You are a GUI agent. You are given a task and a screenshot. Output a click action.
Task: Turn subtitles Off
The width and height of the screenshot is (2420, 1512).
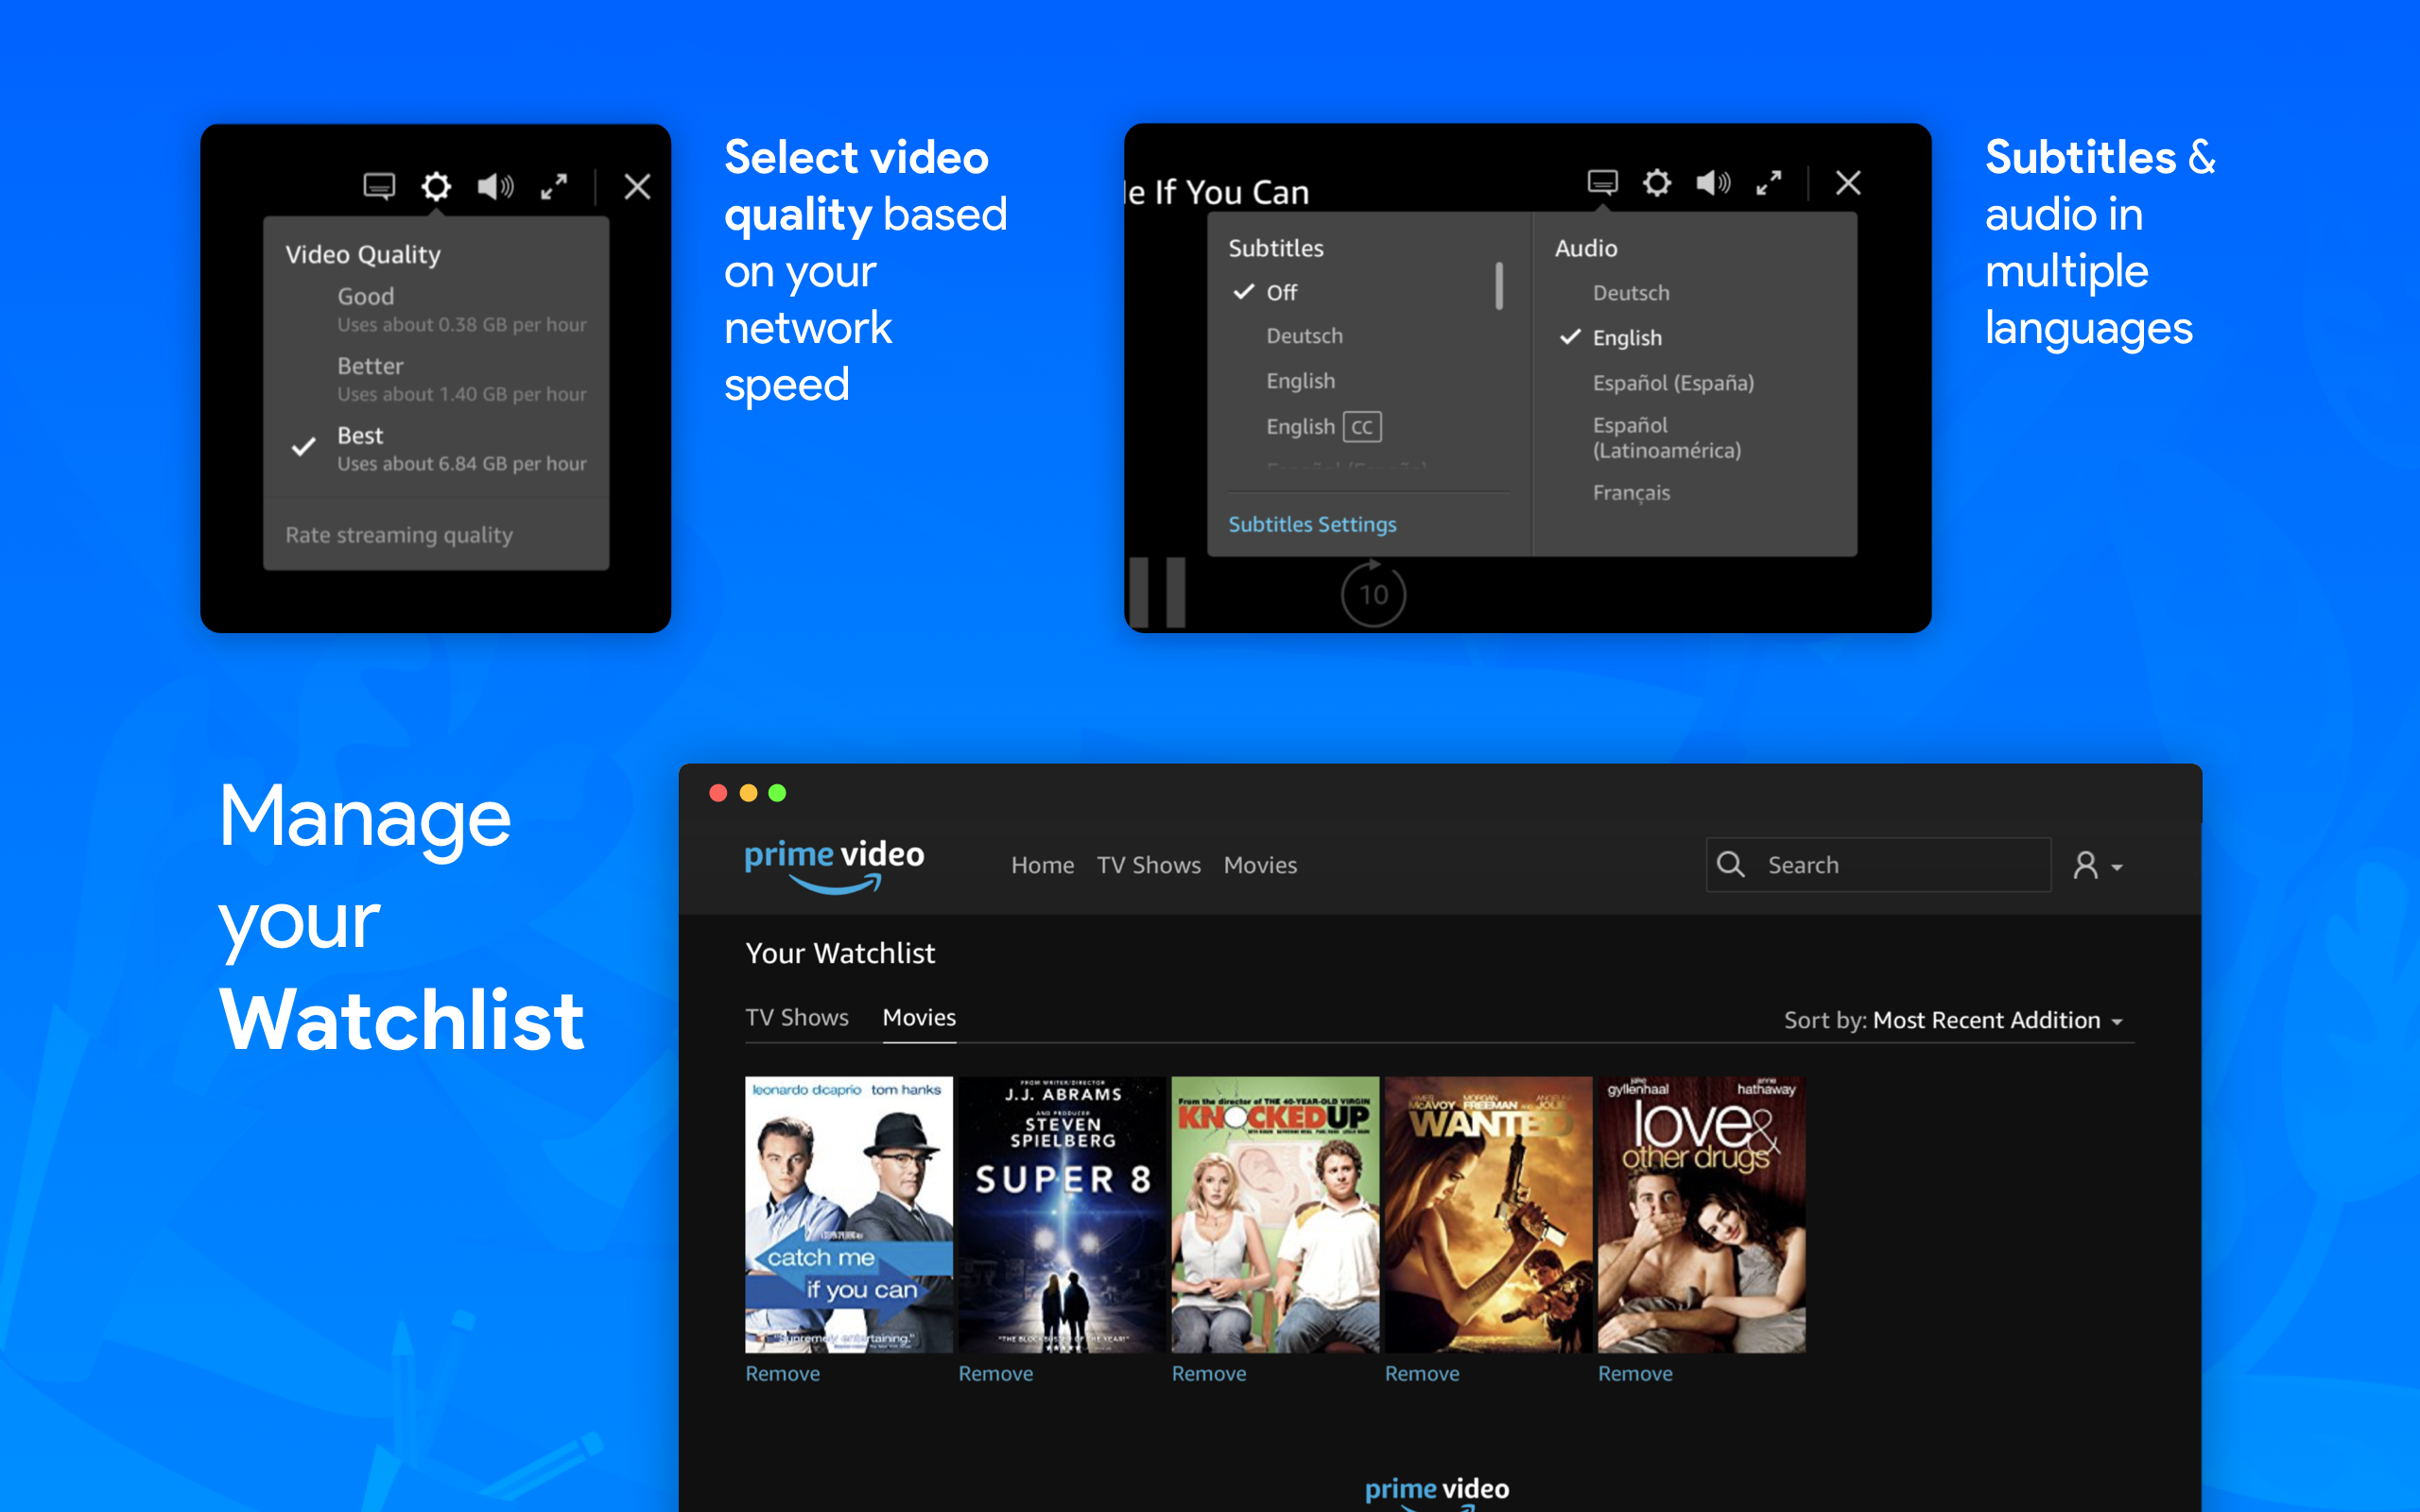click(1281, 292)
